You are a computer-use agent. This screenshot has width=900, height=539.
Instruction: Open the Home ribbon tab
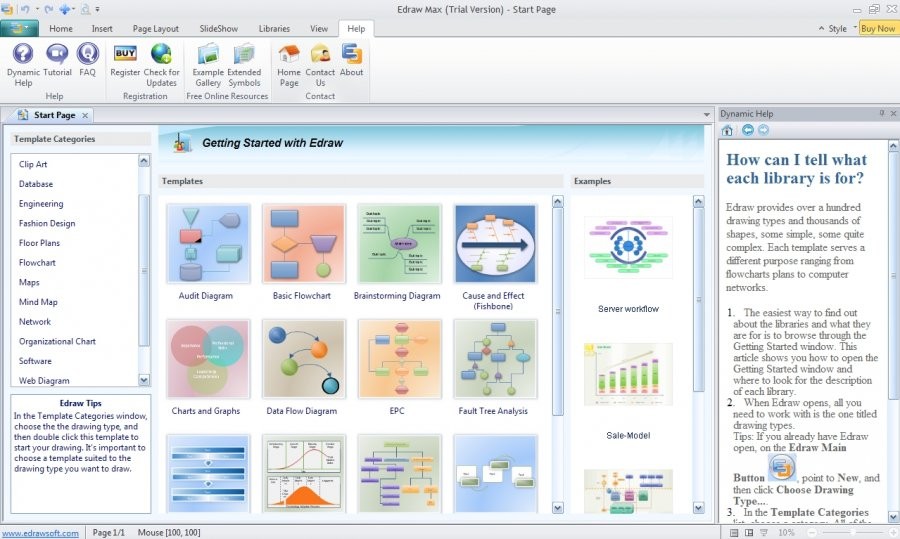pyautogui.click(x=61, y=29)
